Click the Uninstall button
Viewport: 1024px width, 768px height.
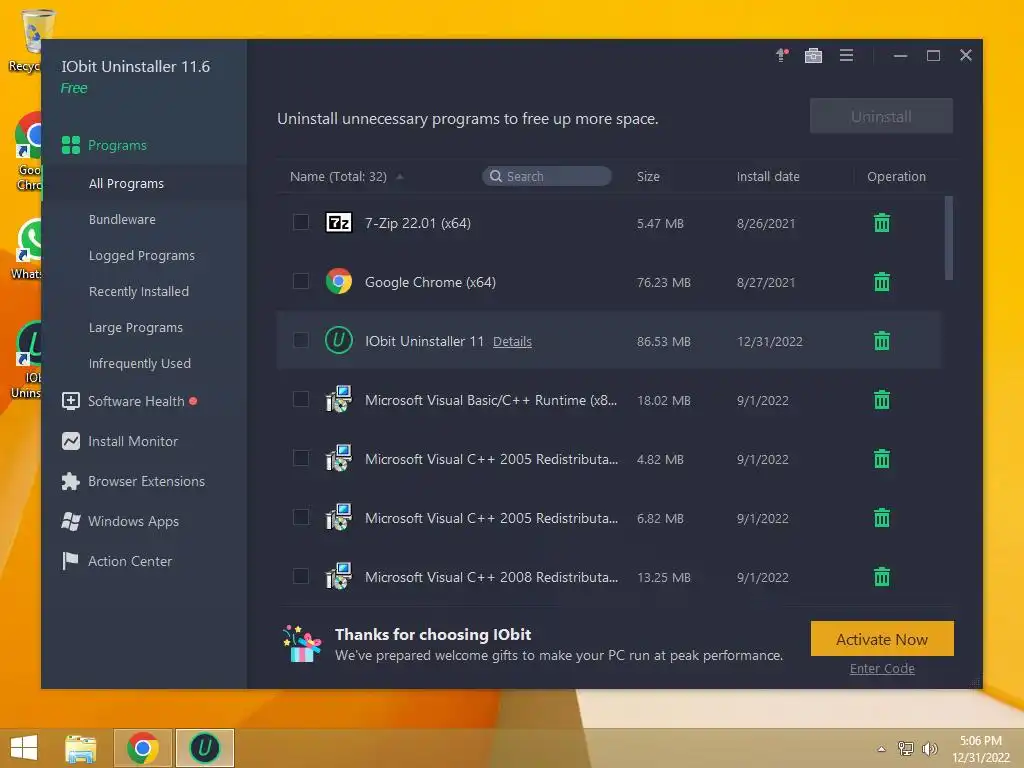[x=881, y=116]
